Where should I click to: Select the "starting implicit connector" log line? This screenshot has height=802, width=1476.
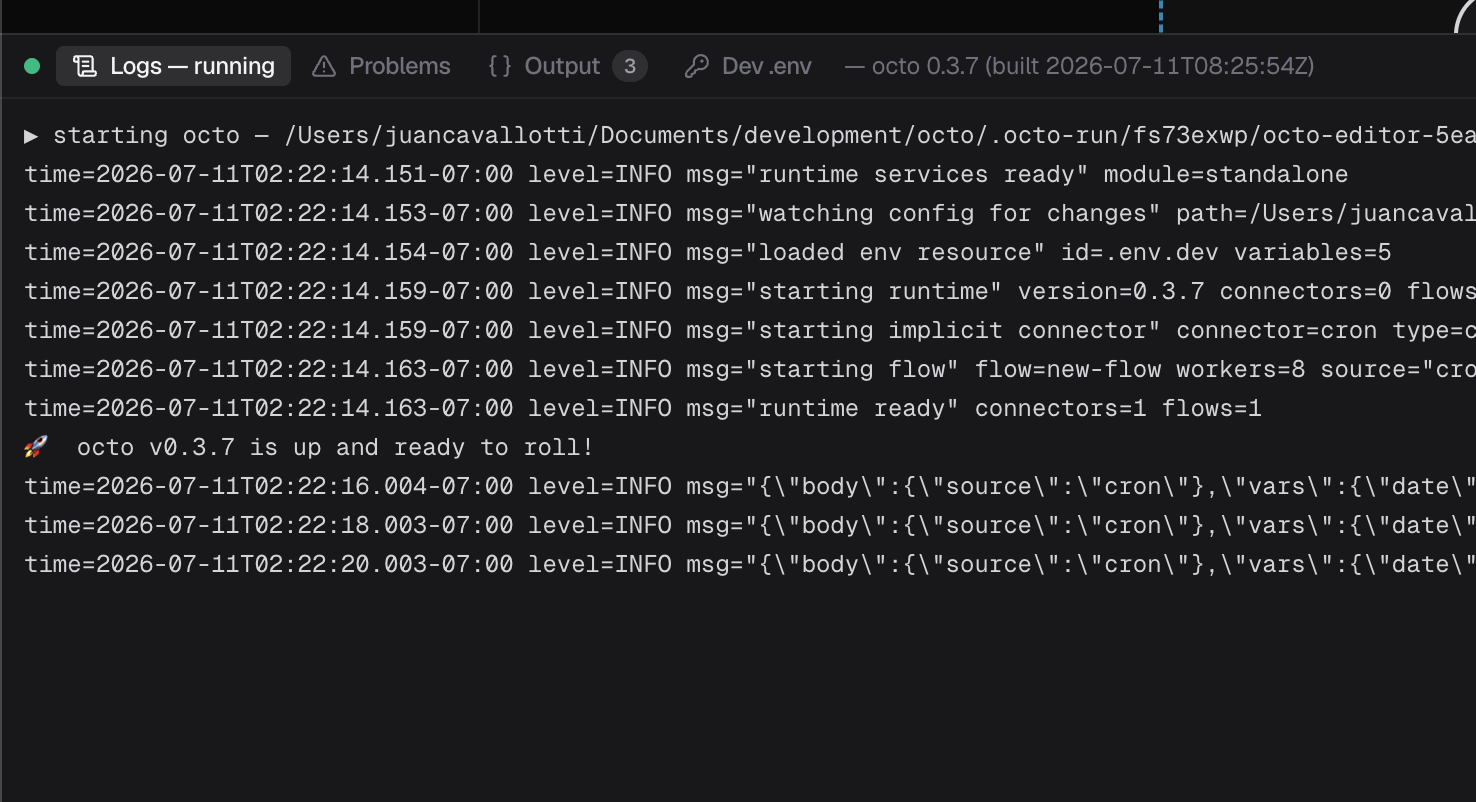pos(750,330)
